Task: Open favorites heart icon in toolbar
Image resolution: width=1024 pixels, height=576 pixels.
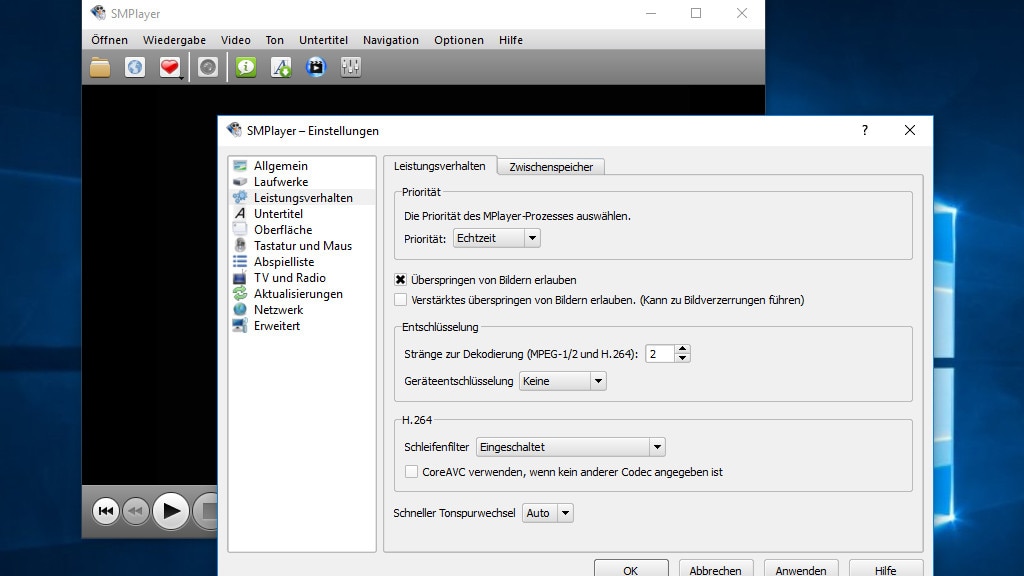Action: point(170,67)
